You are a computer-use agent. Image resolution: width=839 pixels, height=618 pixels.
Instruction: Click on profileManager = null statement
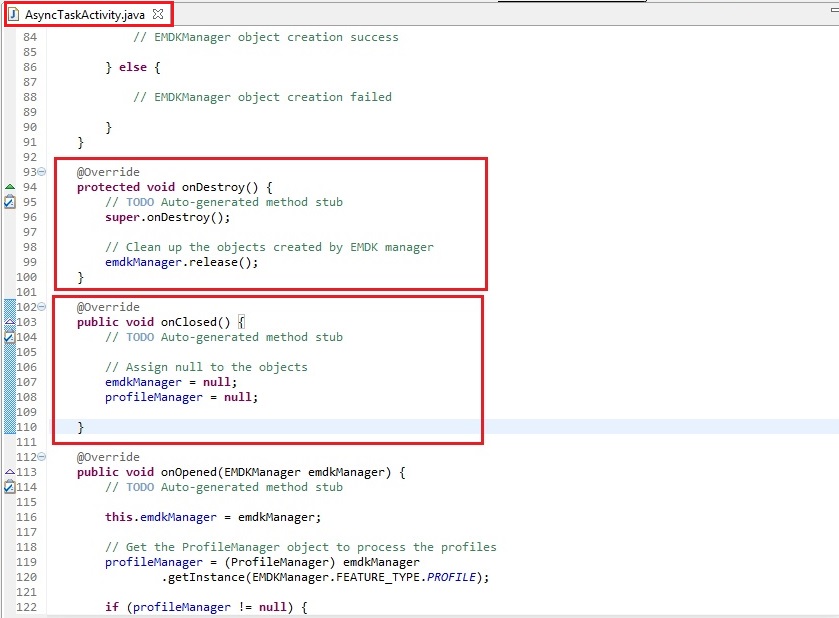coord(181,397)
